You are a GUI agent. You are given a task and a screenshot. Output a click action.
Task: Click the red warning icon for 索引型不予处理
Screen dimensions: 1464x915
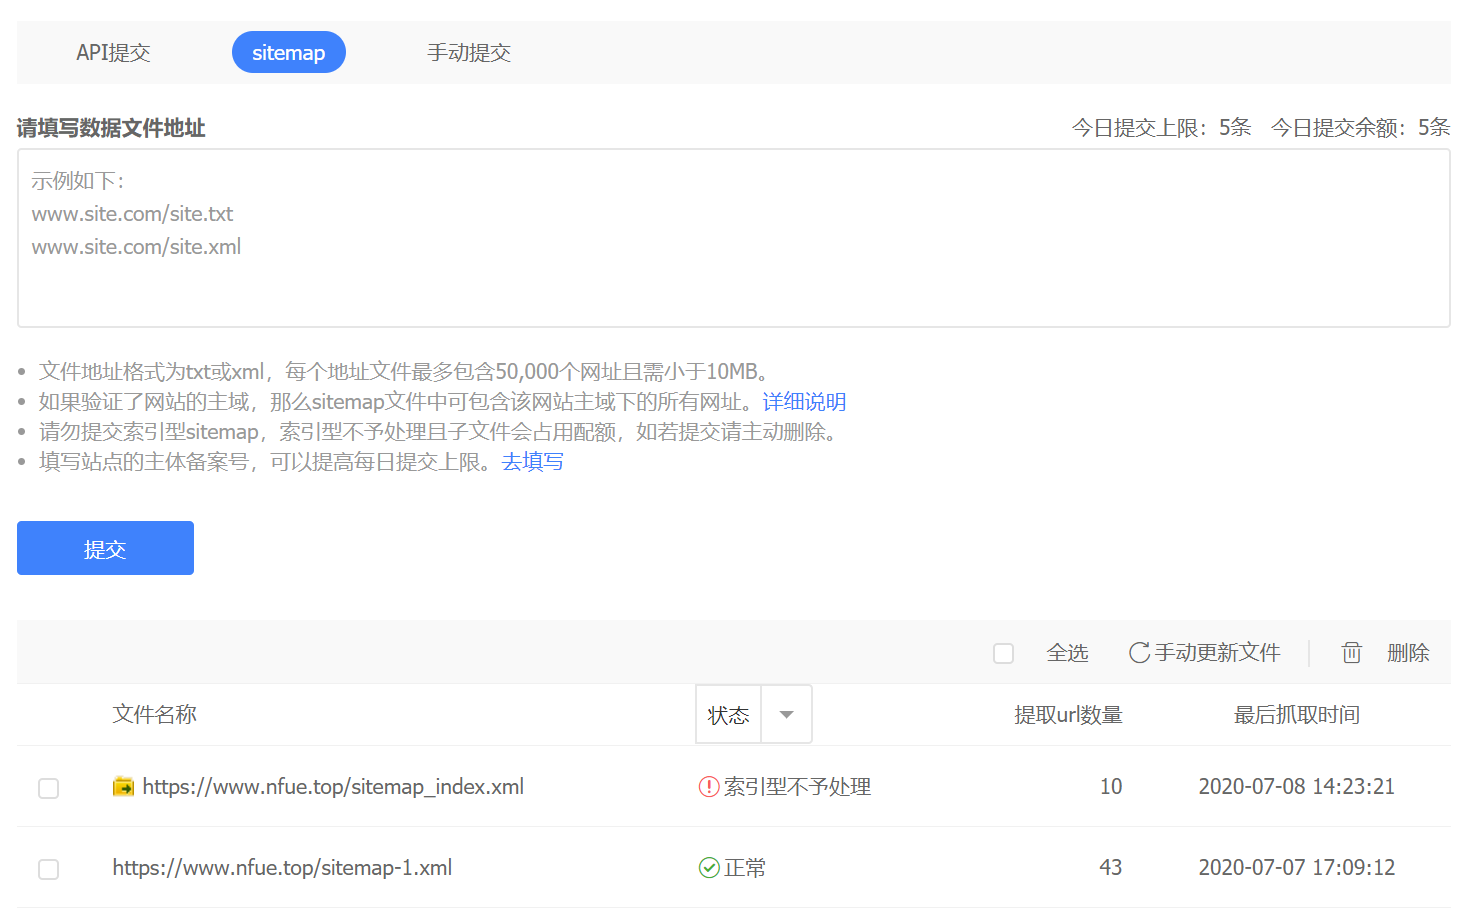(x=709, y=787)
